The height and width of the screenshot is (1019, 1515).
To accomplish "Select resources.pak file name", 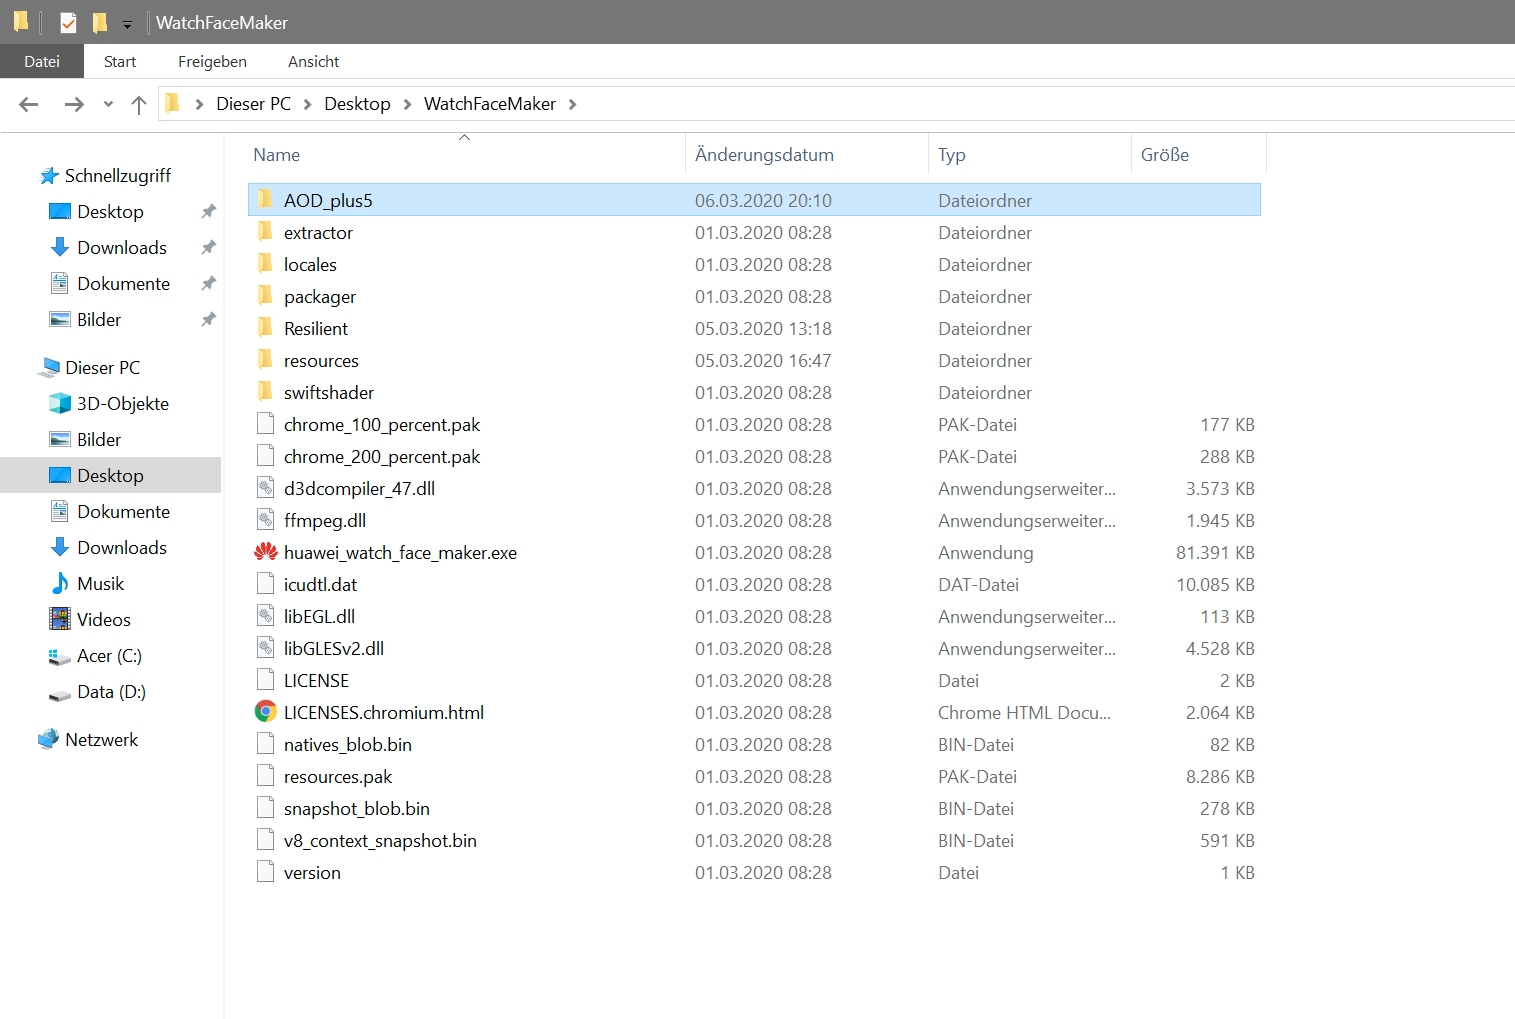I will 338,777.
